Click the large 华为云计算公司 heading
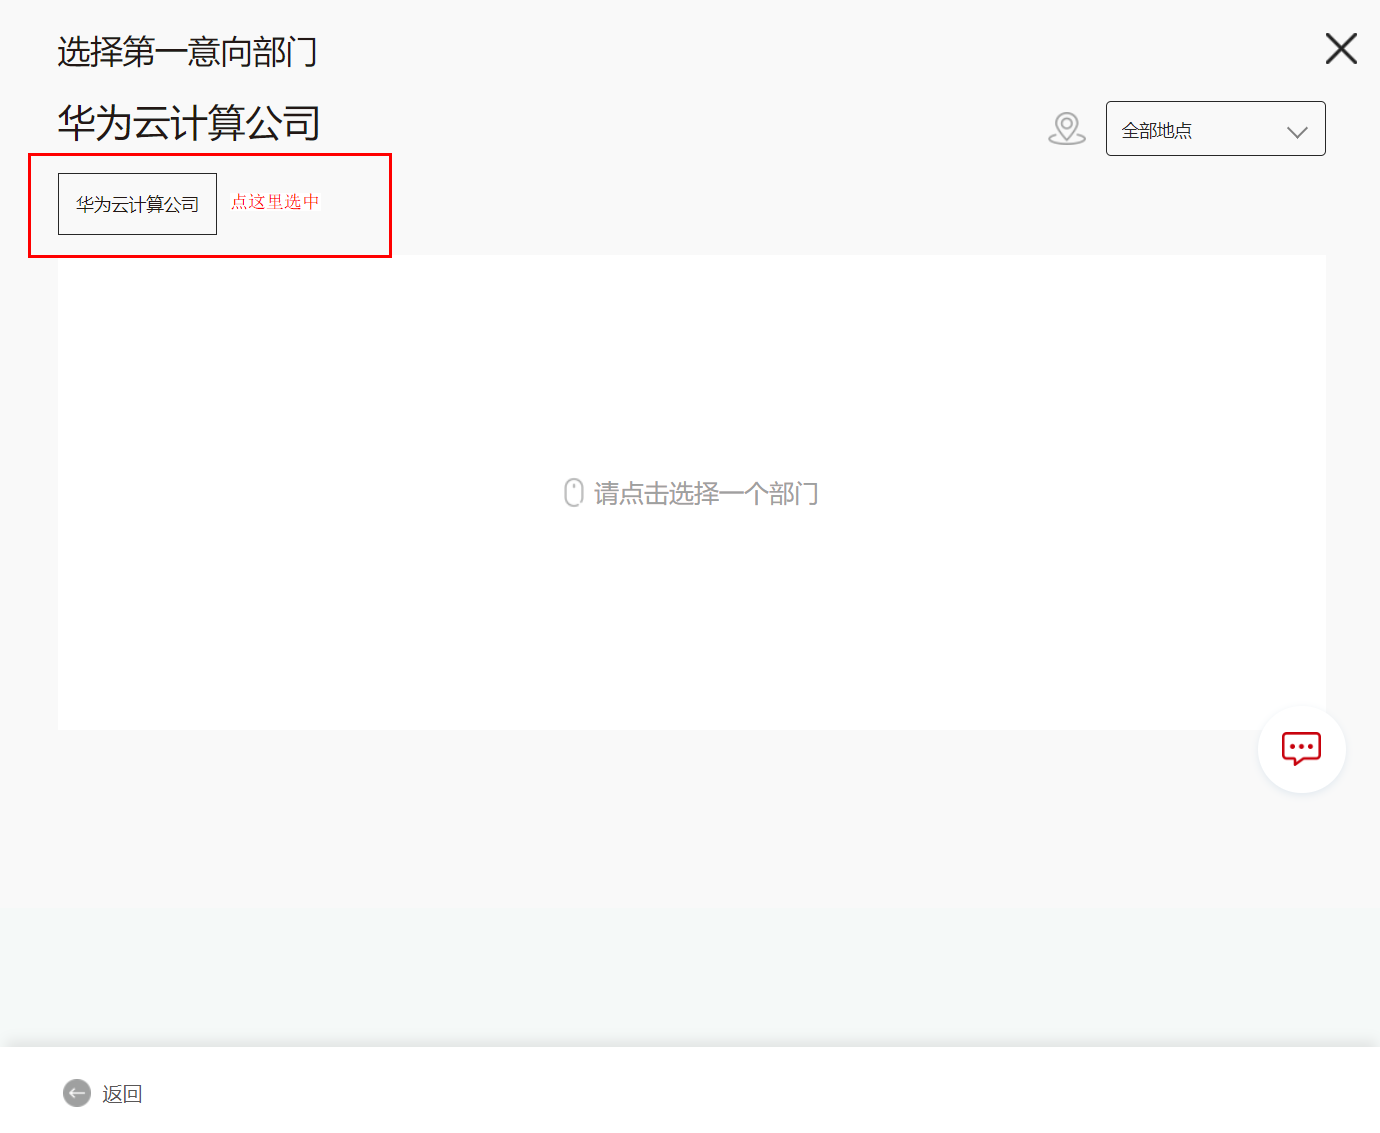 click(x=189, y=123)
